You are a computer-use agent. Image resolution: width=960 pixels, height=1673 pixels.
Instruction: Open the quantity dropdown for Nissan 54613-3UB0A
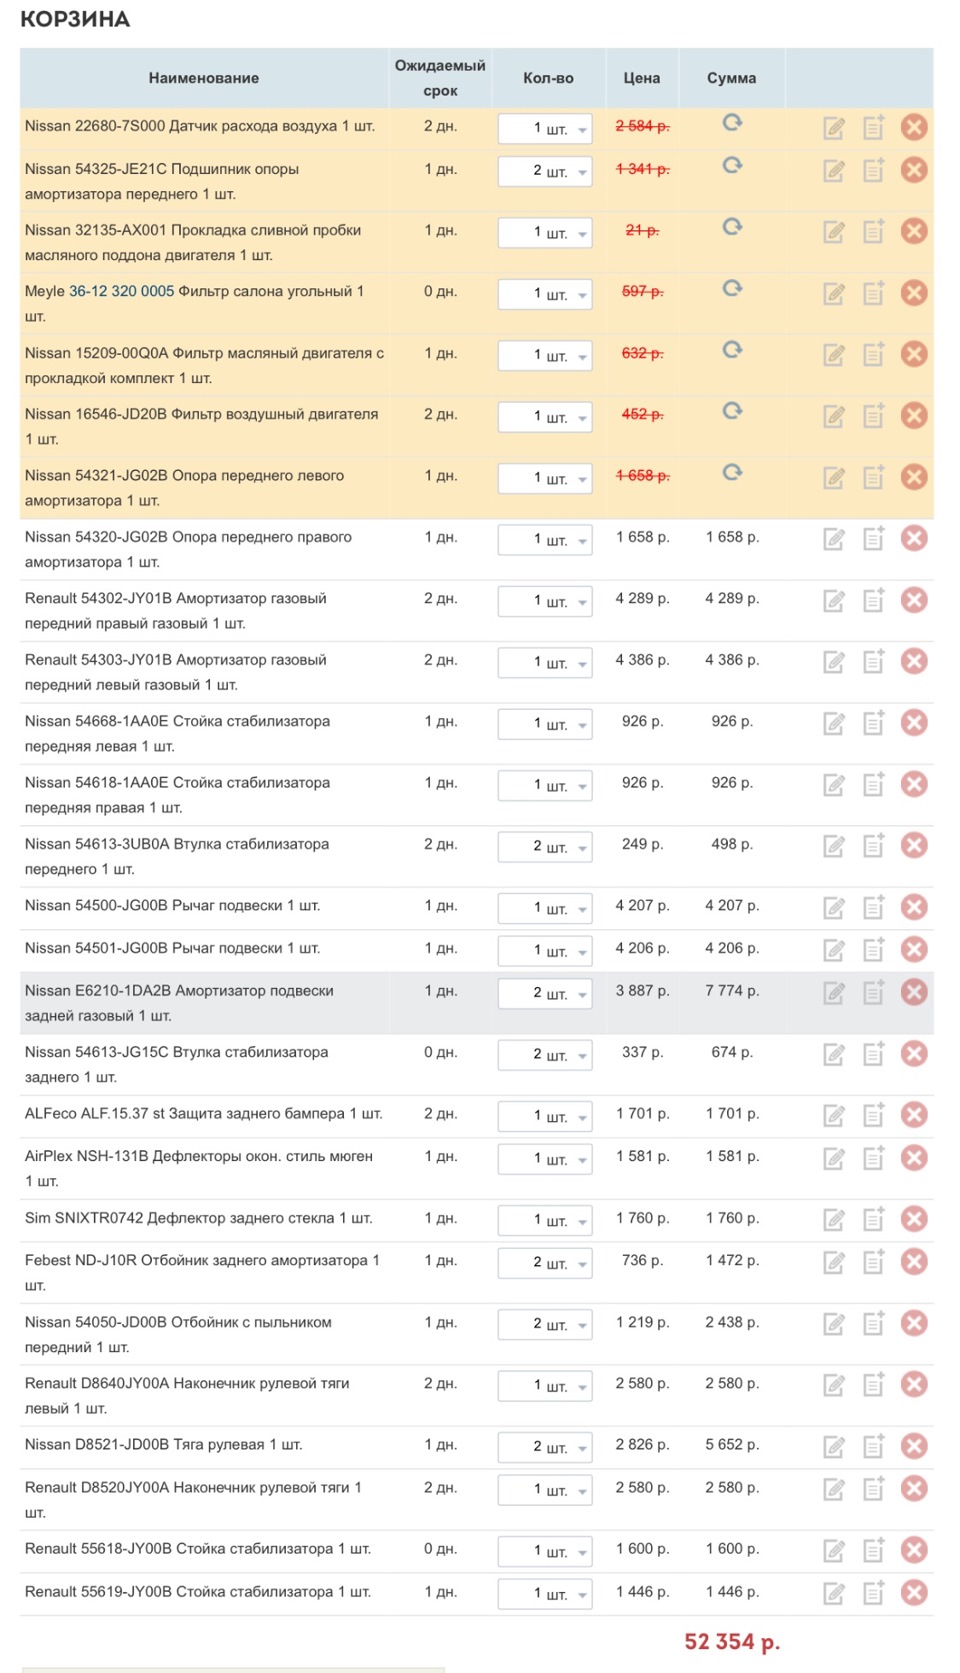(546, 847)
